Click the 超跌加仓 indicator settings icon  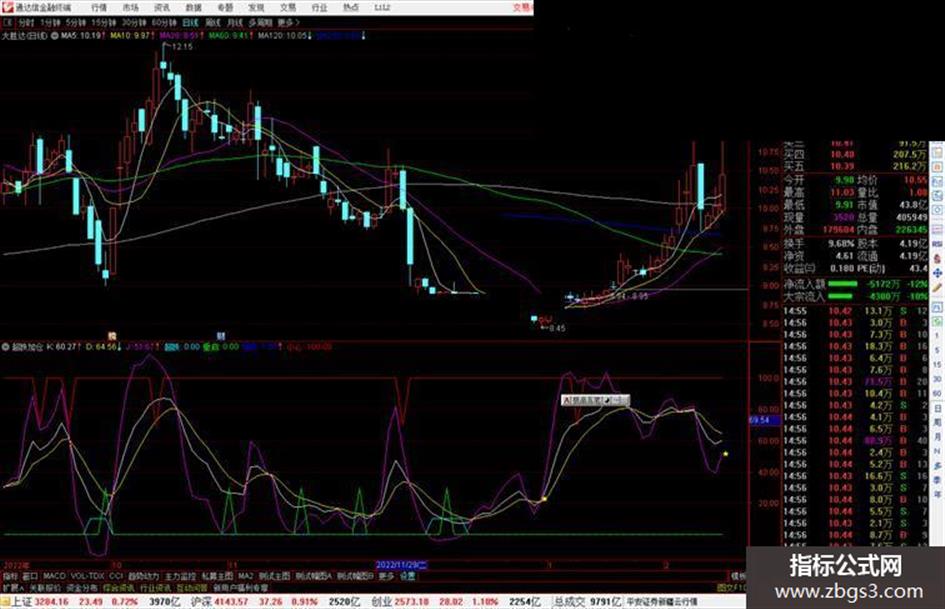[6, 347]
